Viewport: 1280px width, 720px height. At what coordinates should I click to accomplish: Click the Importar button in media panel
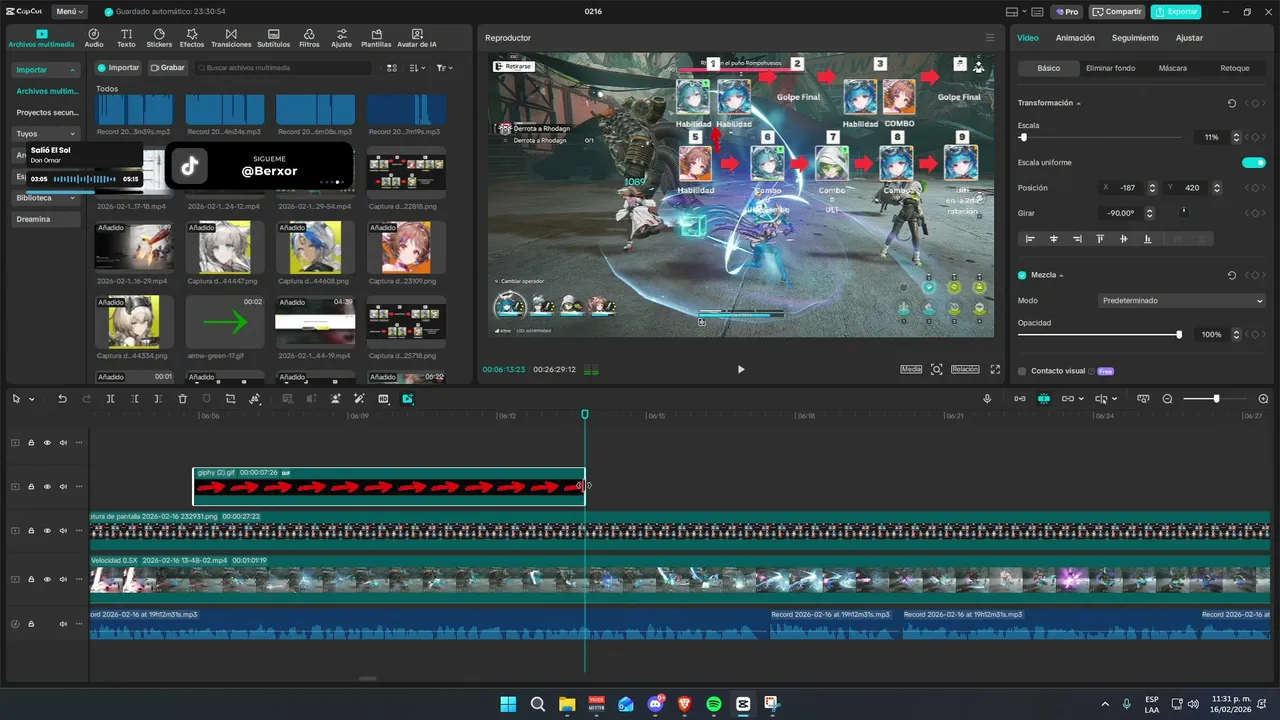118,68
